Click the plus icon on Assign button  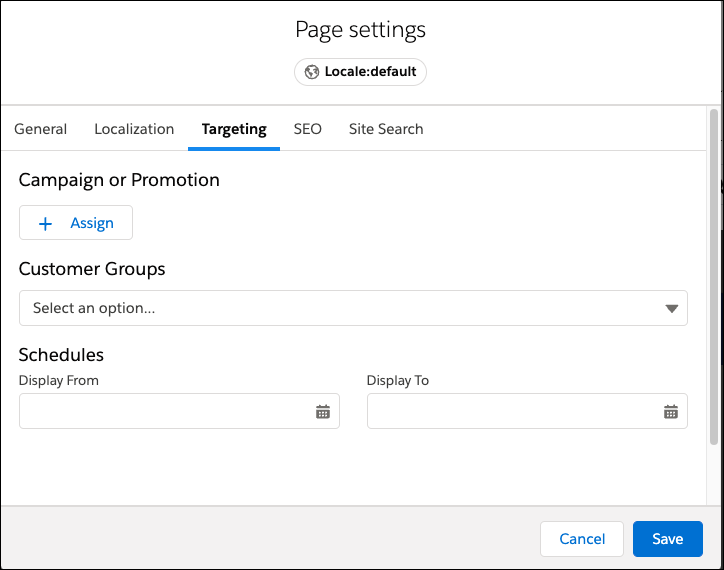coord(45,224)
